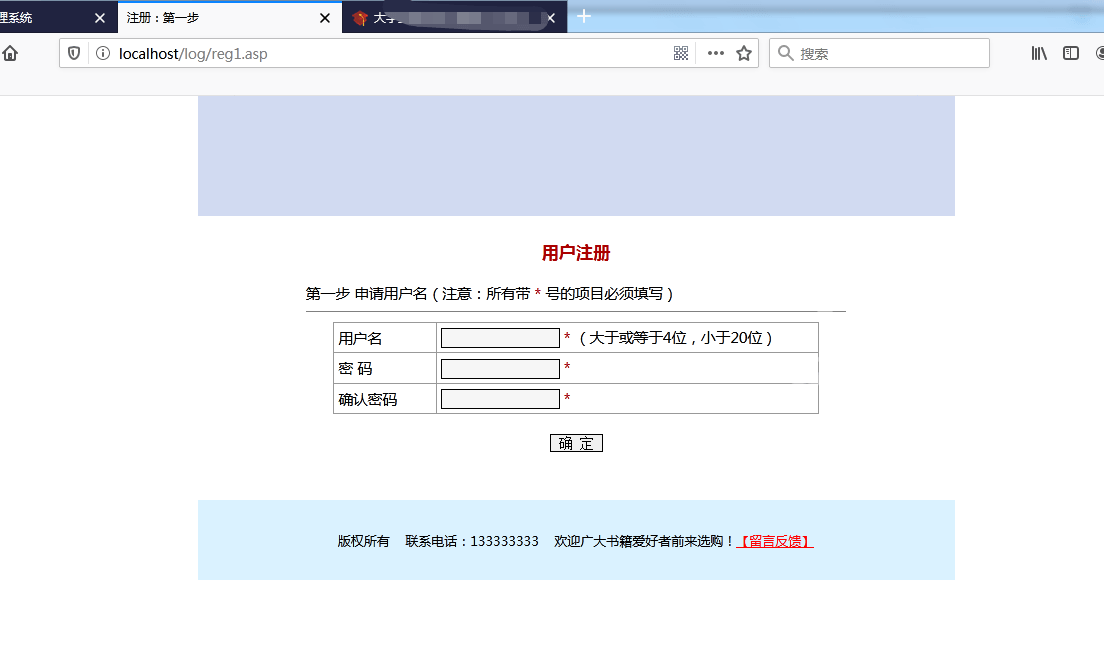
Task: Open a new tab with plus button
Action: pyautogui.click(x=585, y=16)
